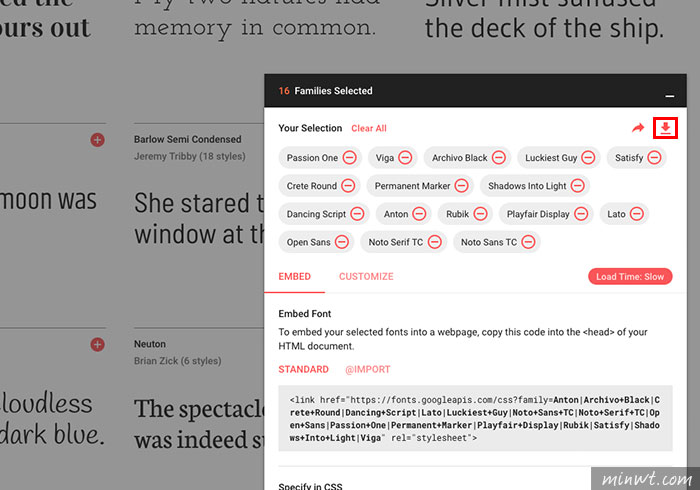The height and width of the screenshot is (490, 700).
Task: Click the Embed Font heading
Action: click(305, 314)
